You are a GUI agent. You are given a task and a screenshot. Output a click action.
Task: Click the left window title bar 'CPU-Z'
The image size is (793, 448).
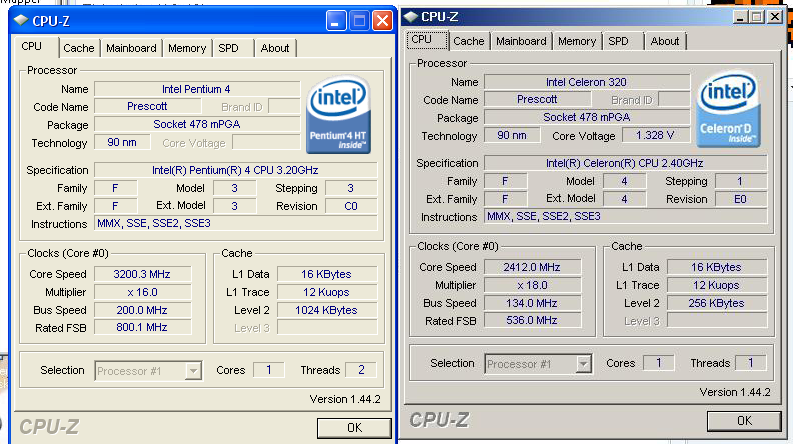(51, 21)
